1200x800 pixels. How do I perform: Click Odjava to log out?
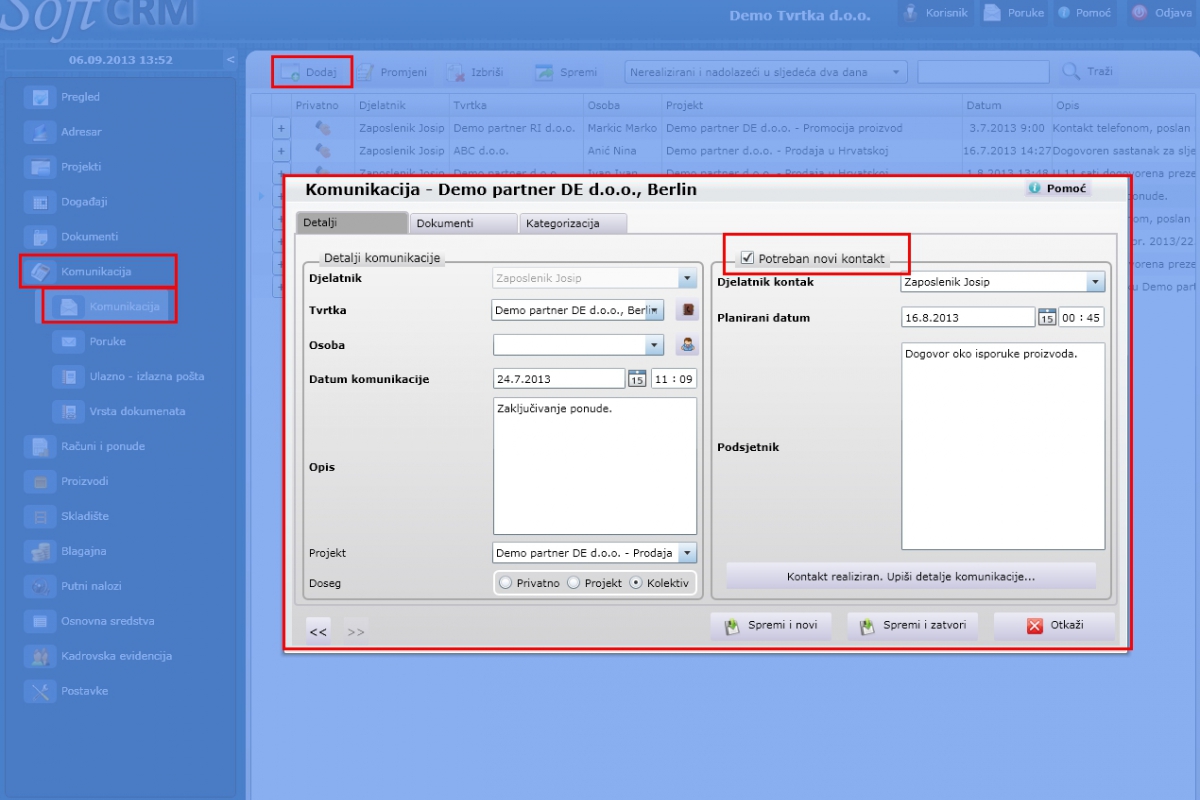click(x=1161, y=13)
